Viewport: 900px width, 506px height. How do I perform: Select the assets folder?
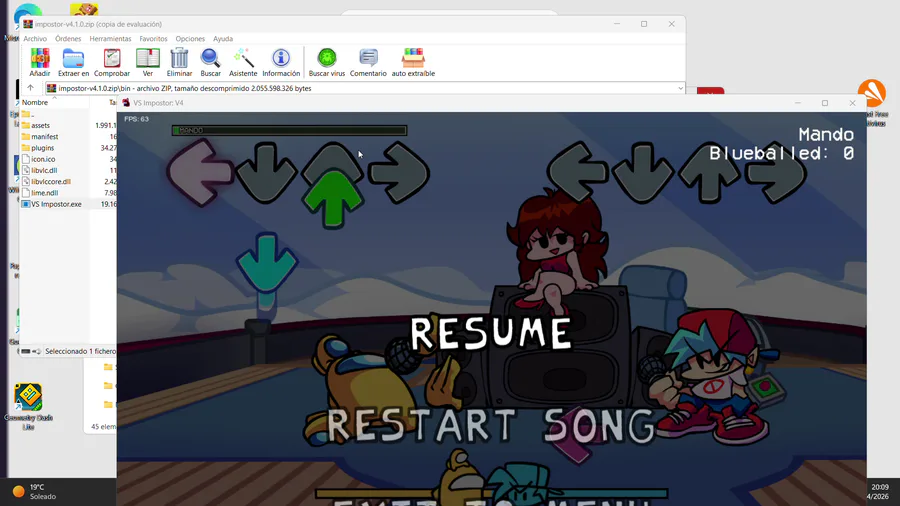(40, 125)
